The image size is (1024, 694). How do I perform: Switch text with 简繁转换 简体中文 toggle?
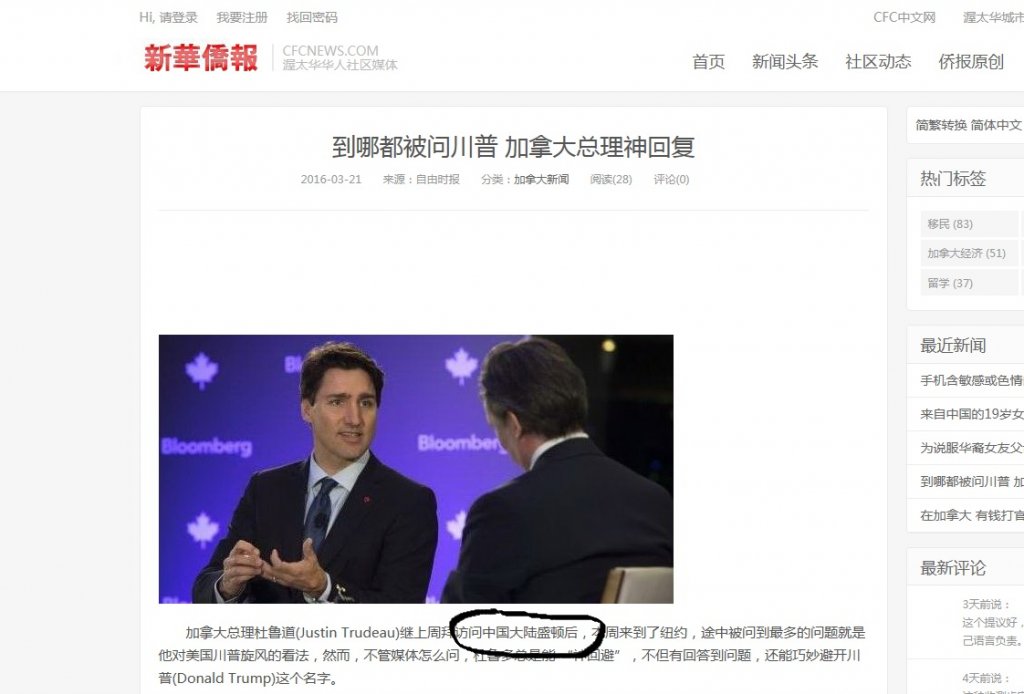pyautogui.click(x=968, y=125)
